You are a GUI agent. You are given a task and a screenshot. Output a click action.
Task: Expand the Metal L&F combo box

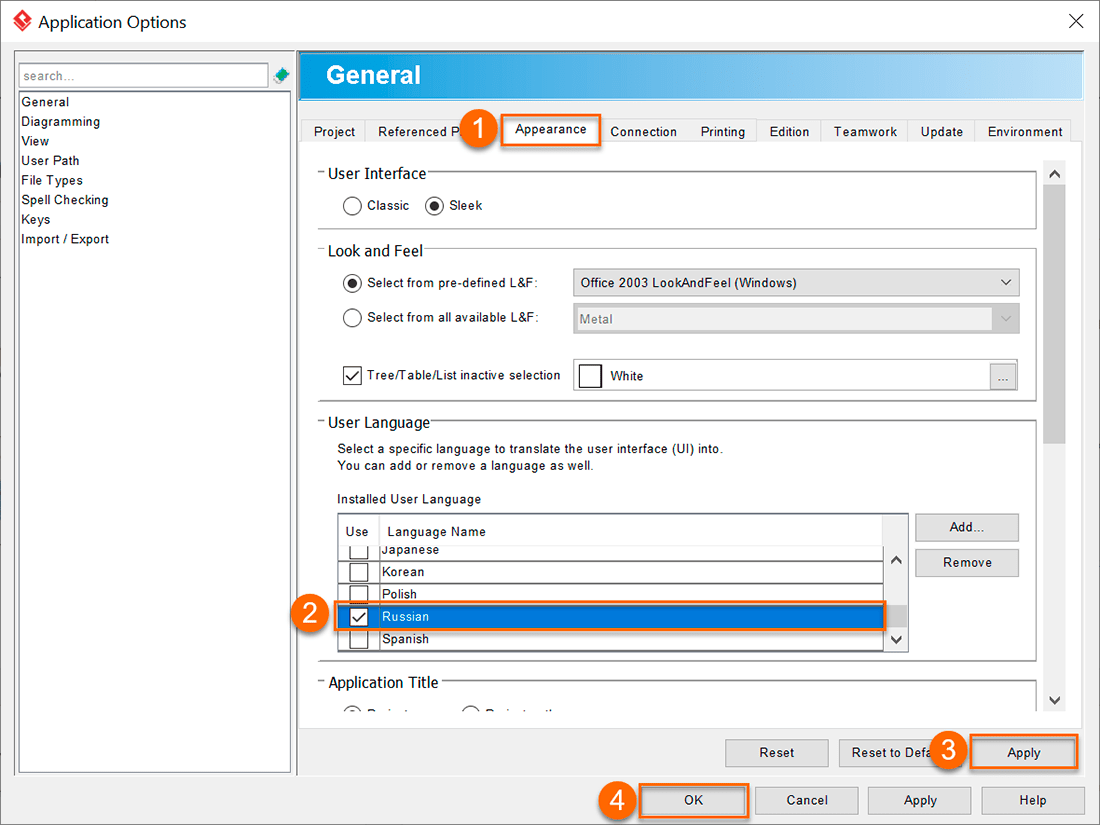coord(1006,319)
